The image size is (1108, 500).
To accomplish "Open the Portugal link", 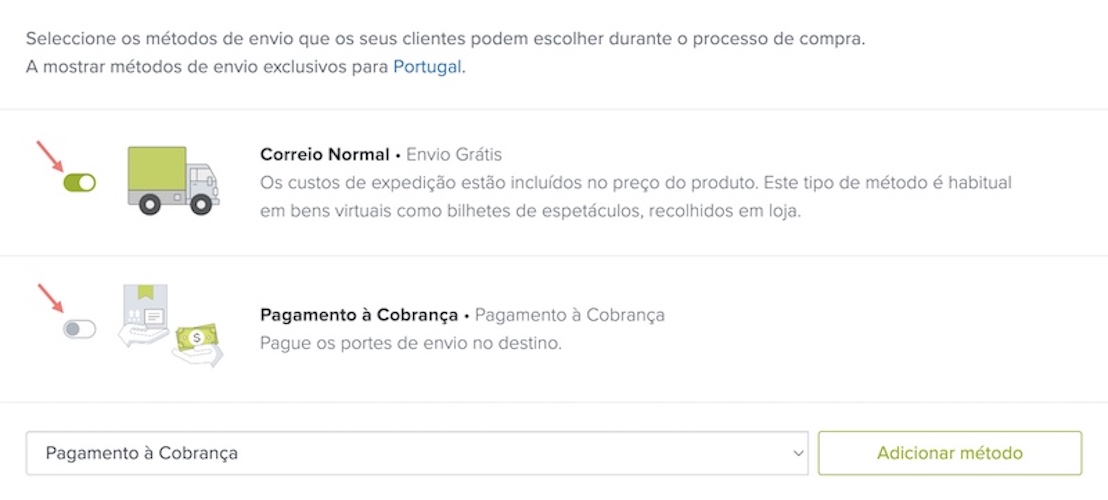I will click(x=427, y=68).
